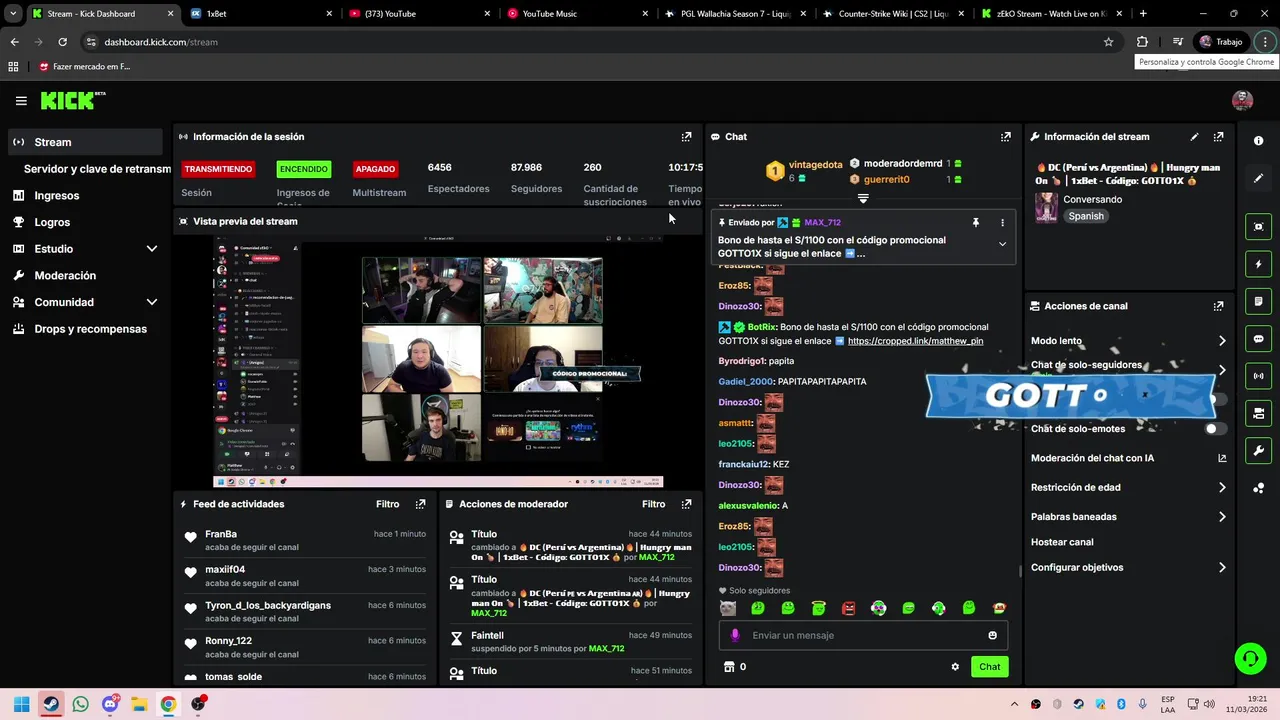Click the stream preview thumbnail

pyautogui.click(x=438, y=361)
